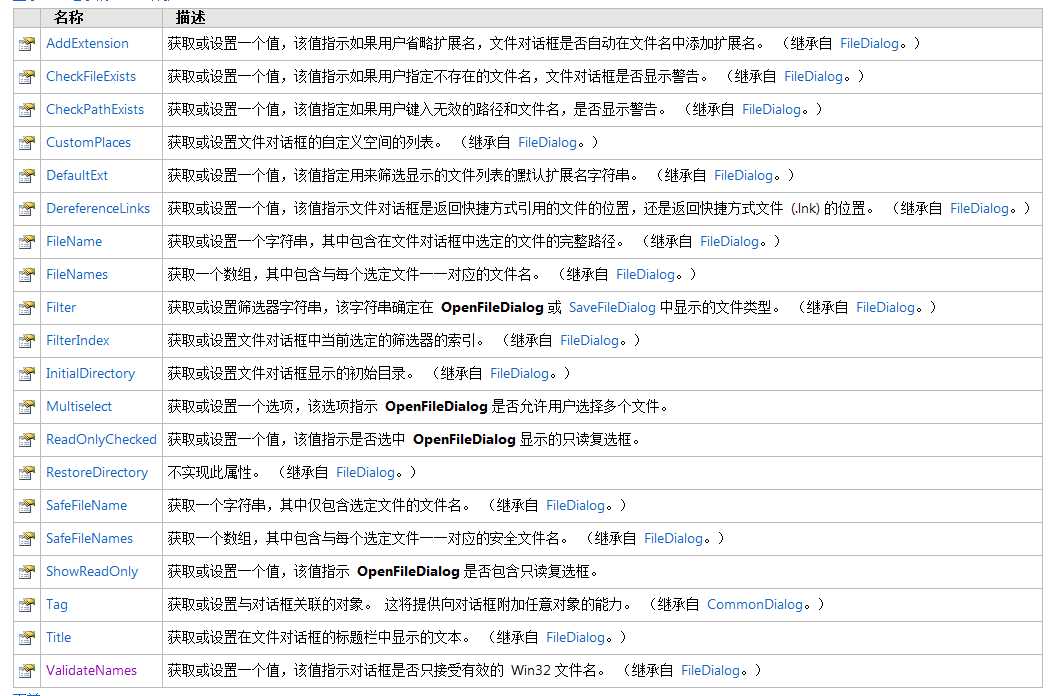Follow FileDialog link in FilterIndex description

pyautogui.click(x=589, y=341)
